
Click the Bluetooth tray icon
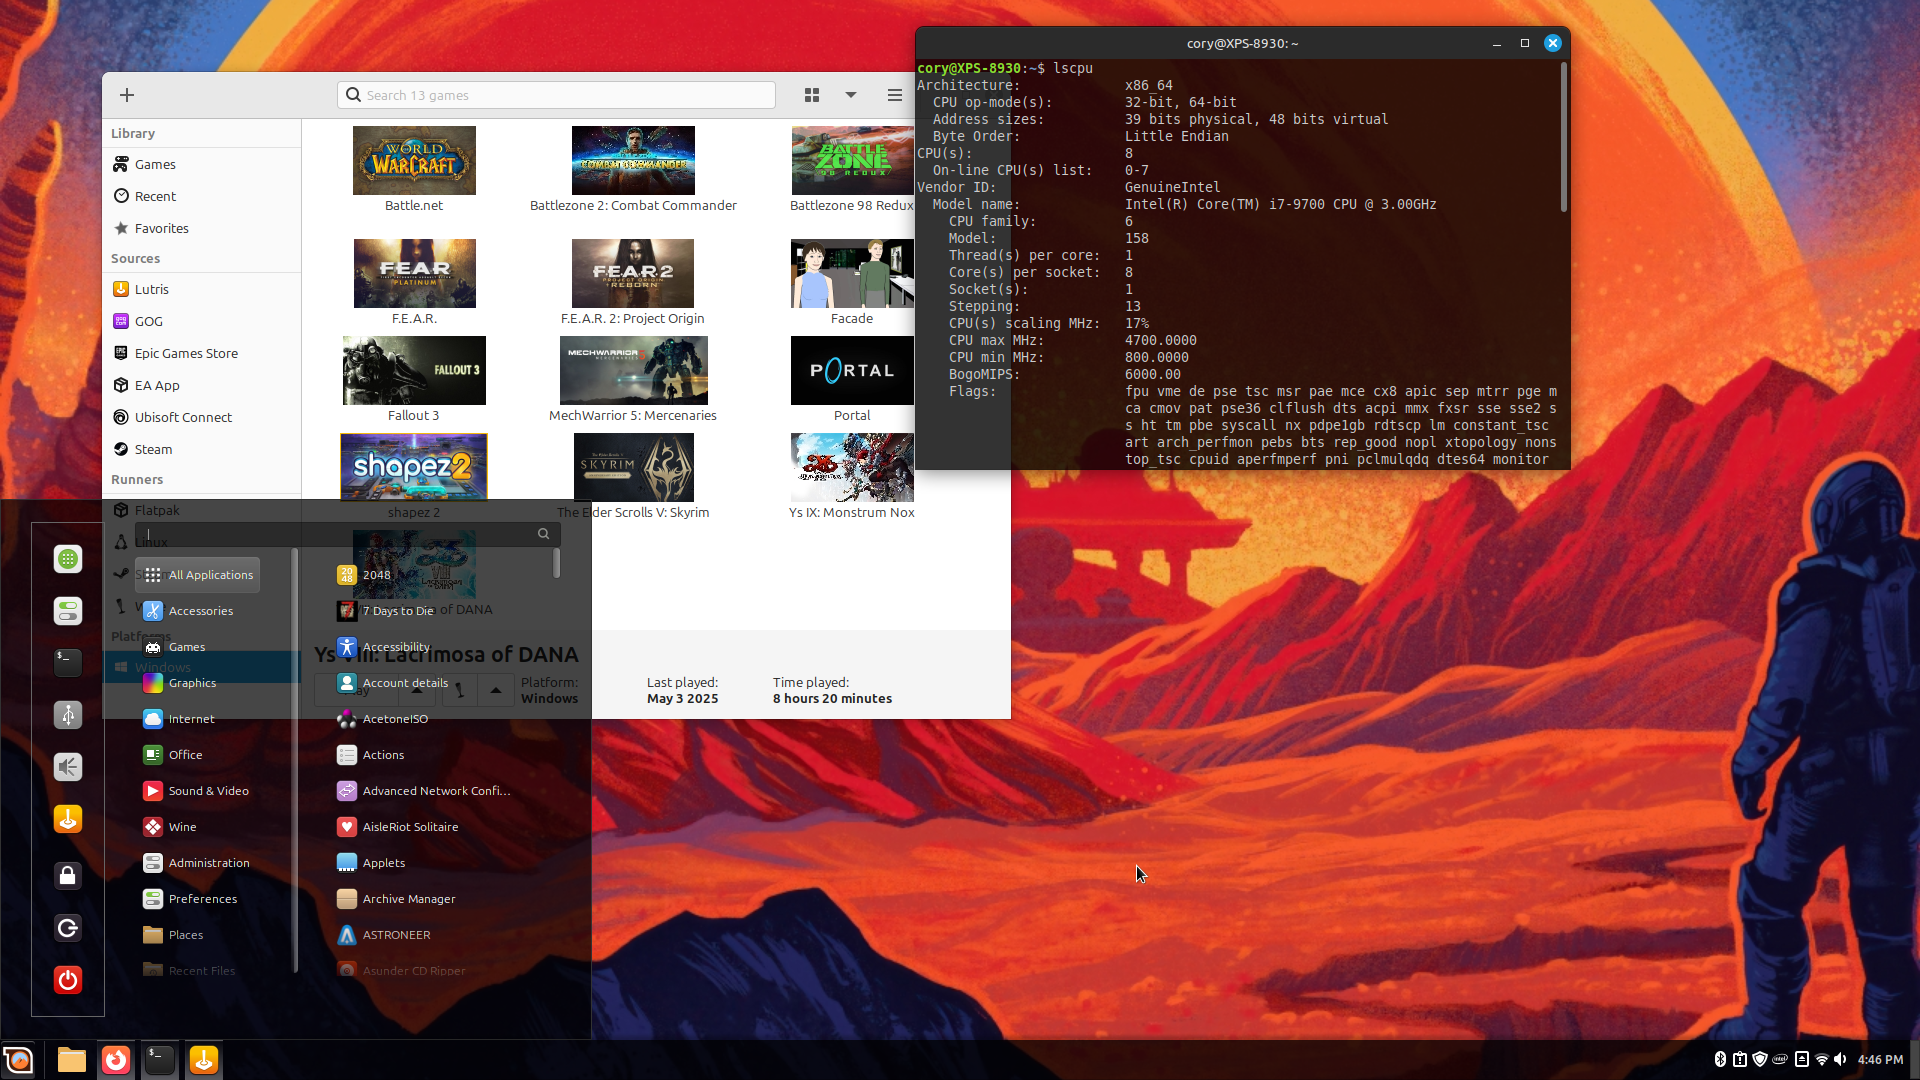[1720, 1059]
